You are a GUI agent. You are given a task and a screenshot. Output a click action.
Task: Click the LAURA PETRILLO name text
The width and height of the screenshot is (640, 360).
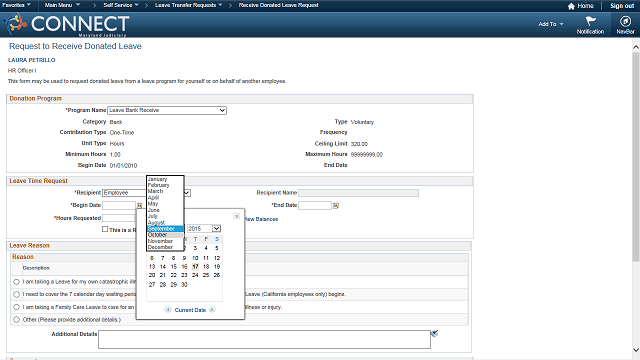31,60
